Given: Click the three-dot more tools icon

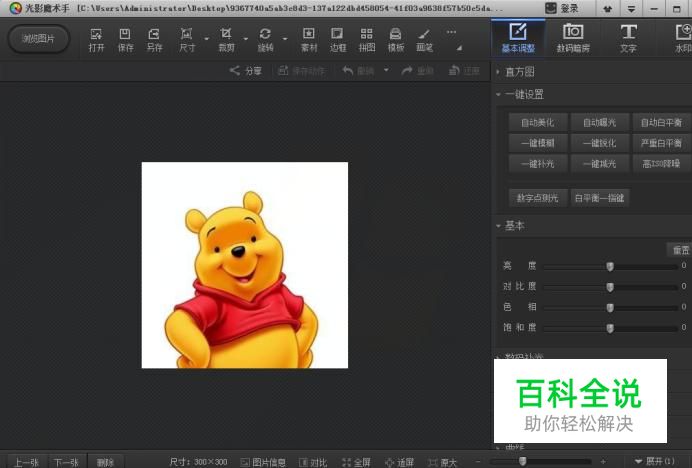Looking at the screenshot, I should point(451,32).
